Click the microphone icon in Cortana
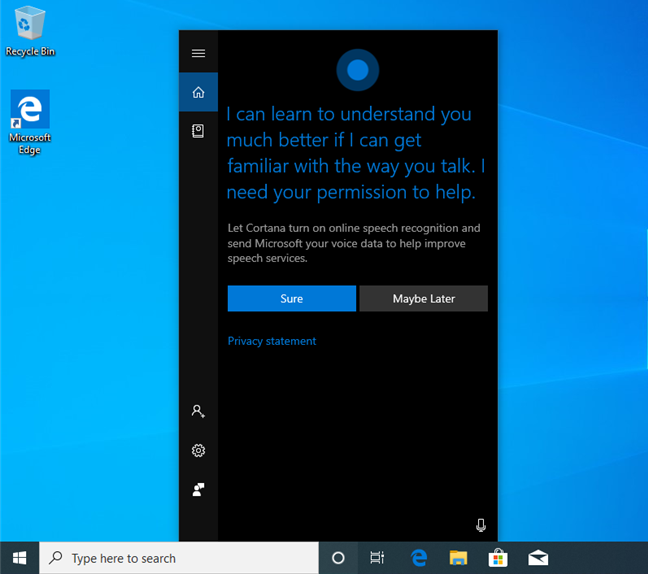648x574 pixels. [481, 525]
